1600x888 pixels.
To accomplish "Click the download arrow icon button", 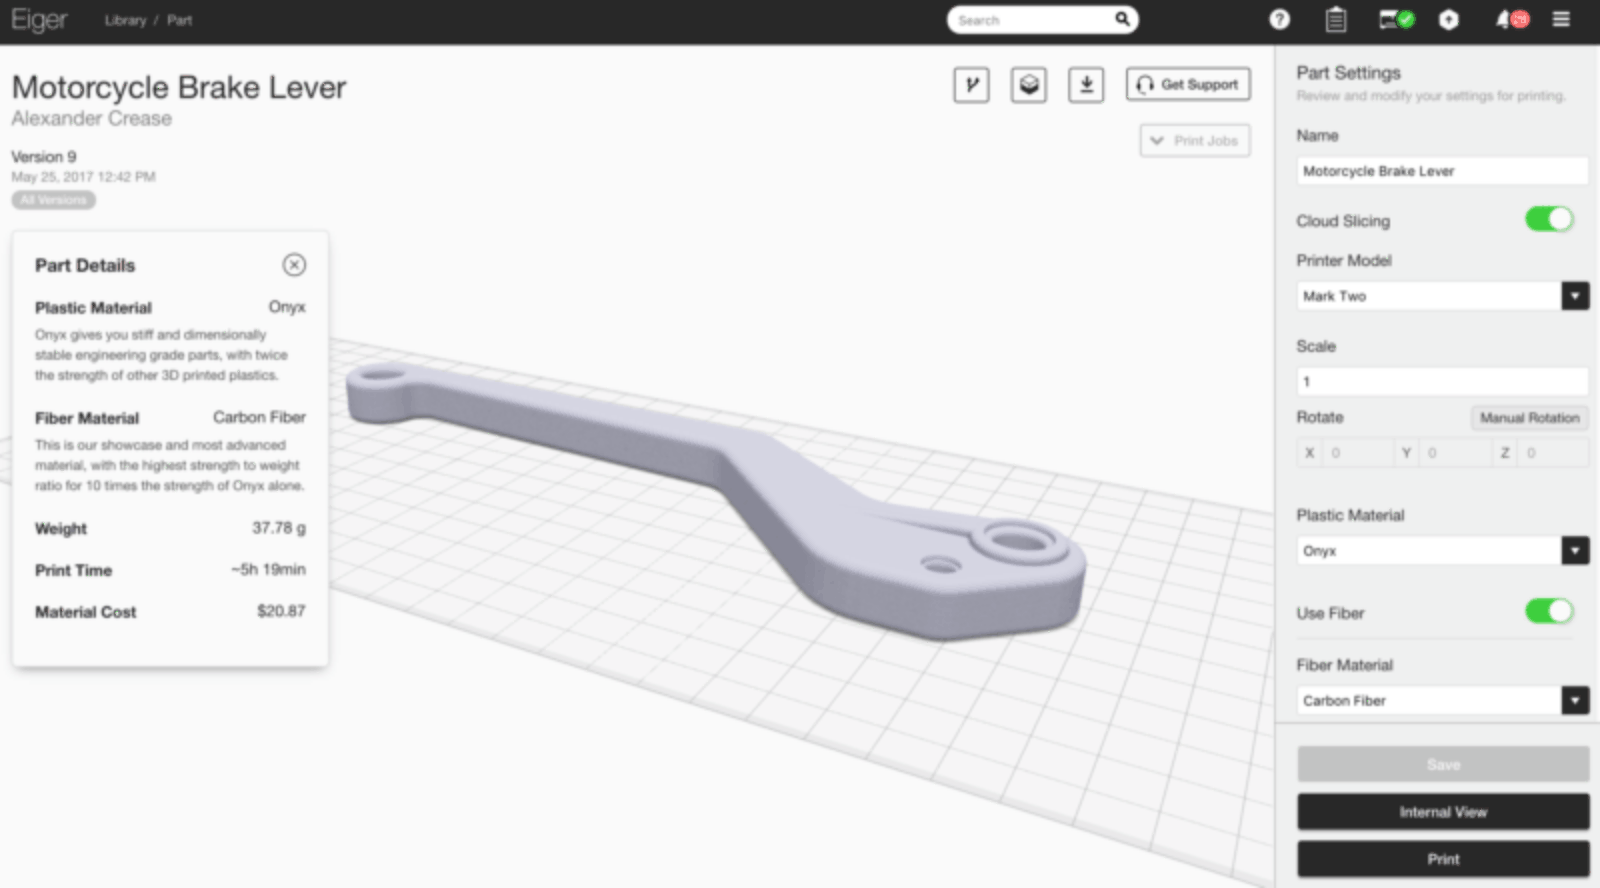I will [1086, 85].
